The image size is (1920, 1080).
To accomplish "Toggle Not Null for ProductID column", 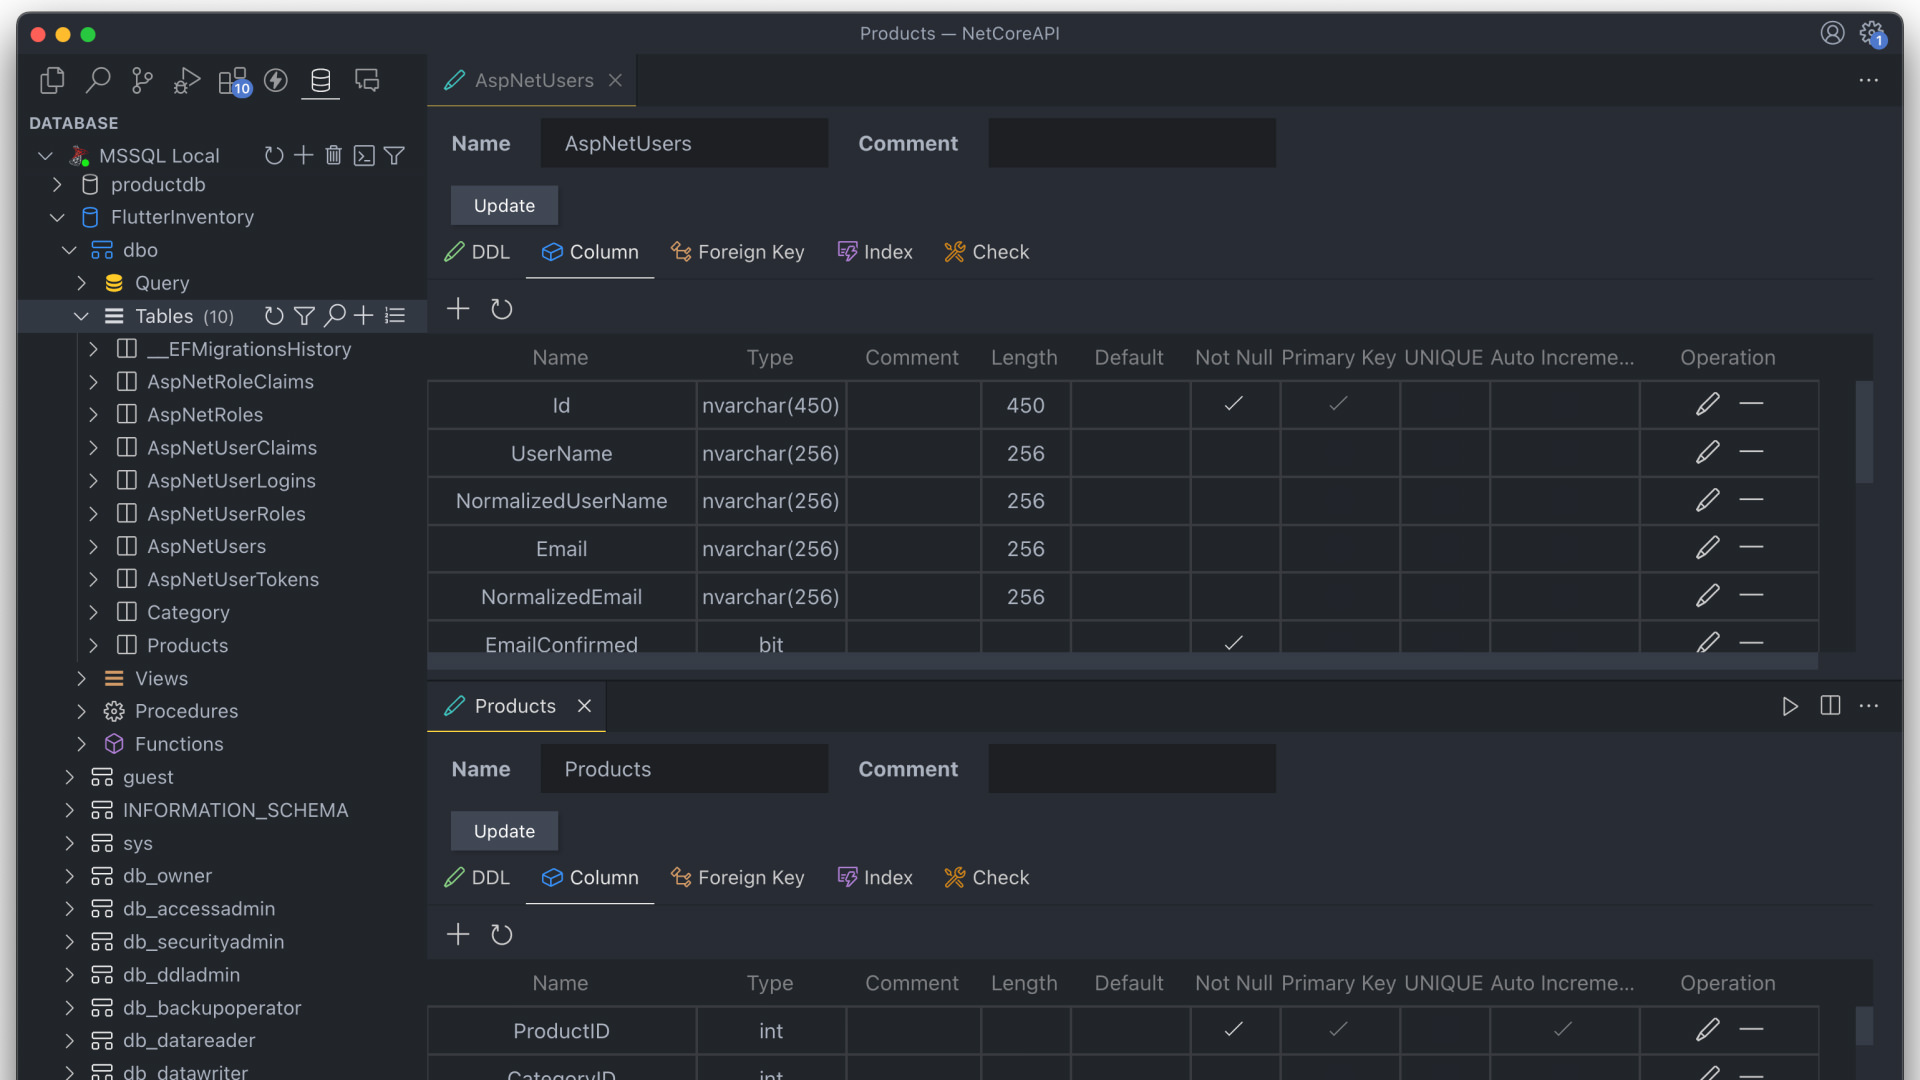I will [1232, 1030].
